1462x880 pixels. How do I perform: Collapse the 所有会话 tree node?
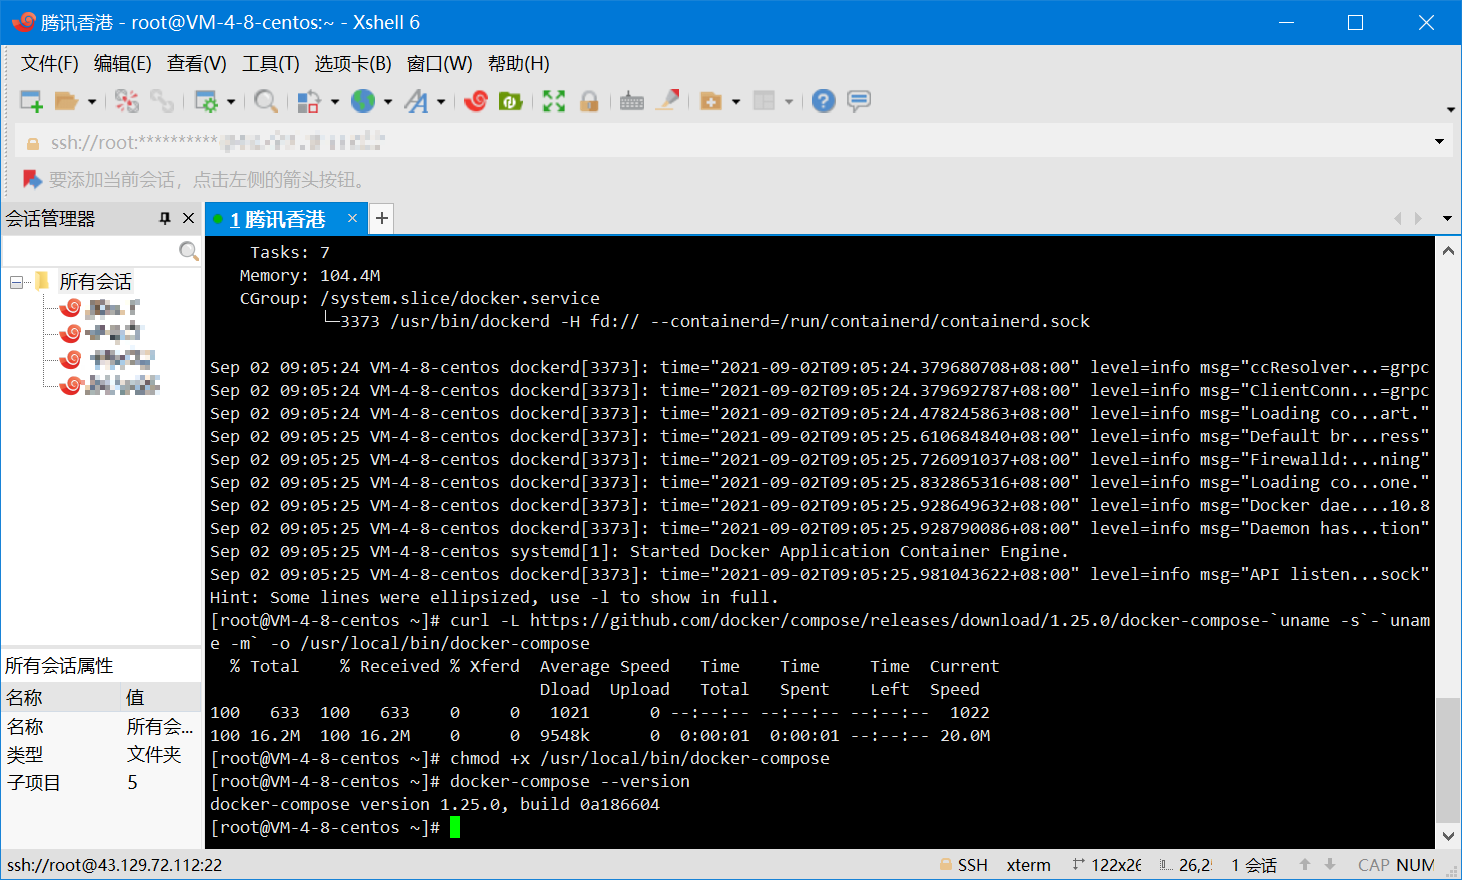(16, 282)
